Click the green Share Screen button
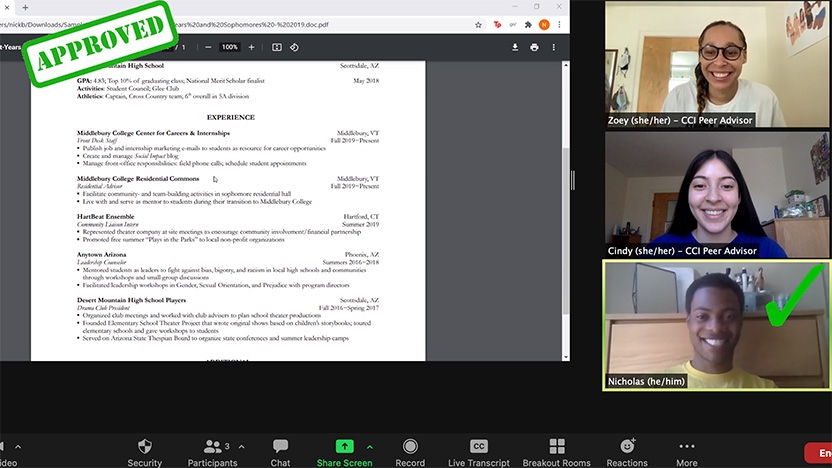Viewport: 832px width, 468px height. pyautogui.click(x=344, y=453)
